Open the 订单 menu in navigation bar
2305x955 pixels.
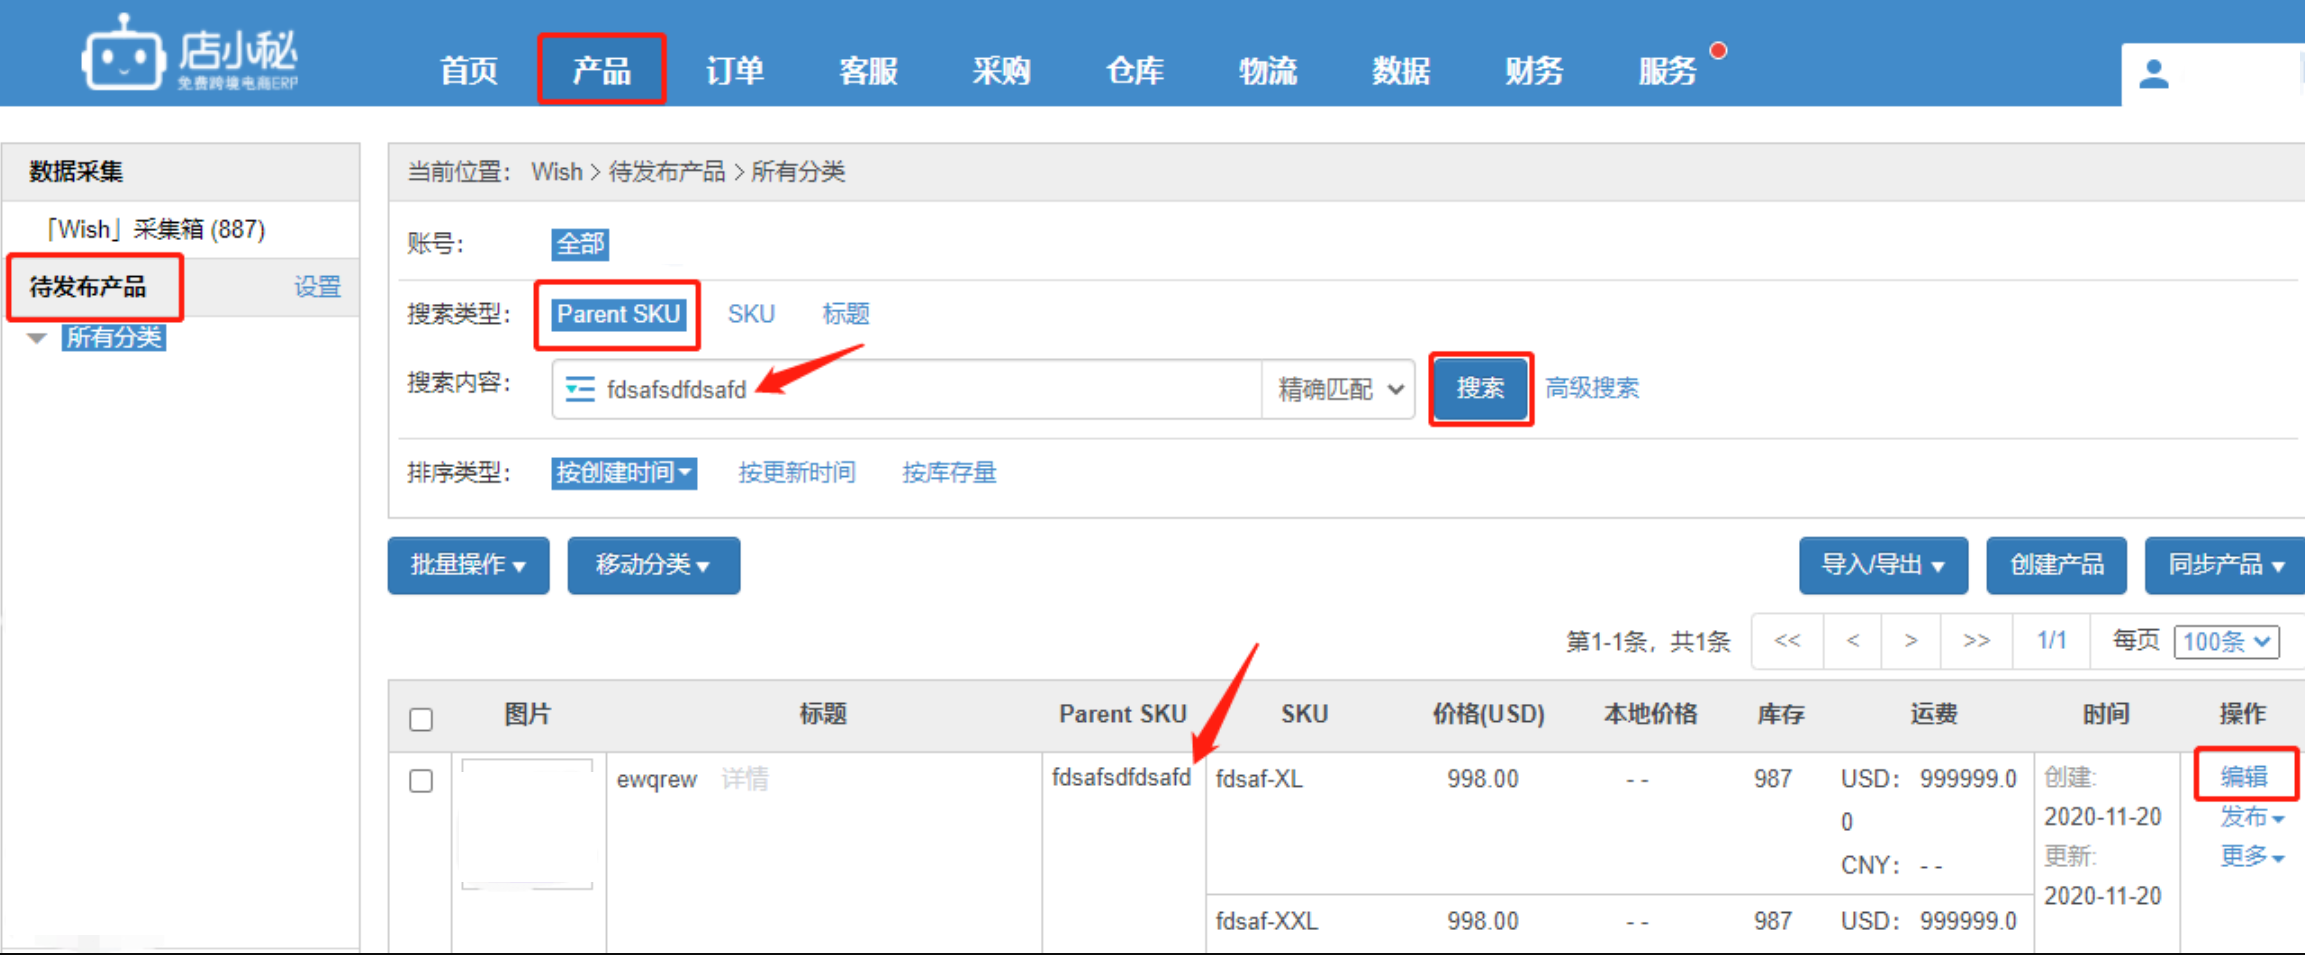point(735,71)
